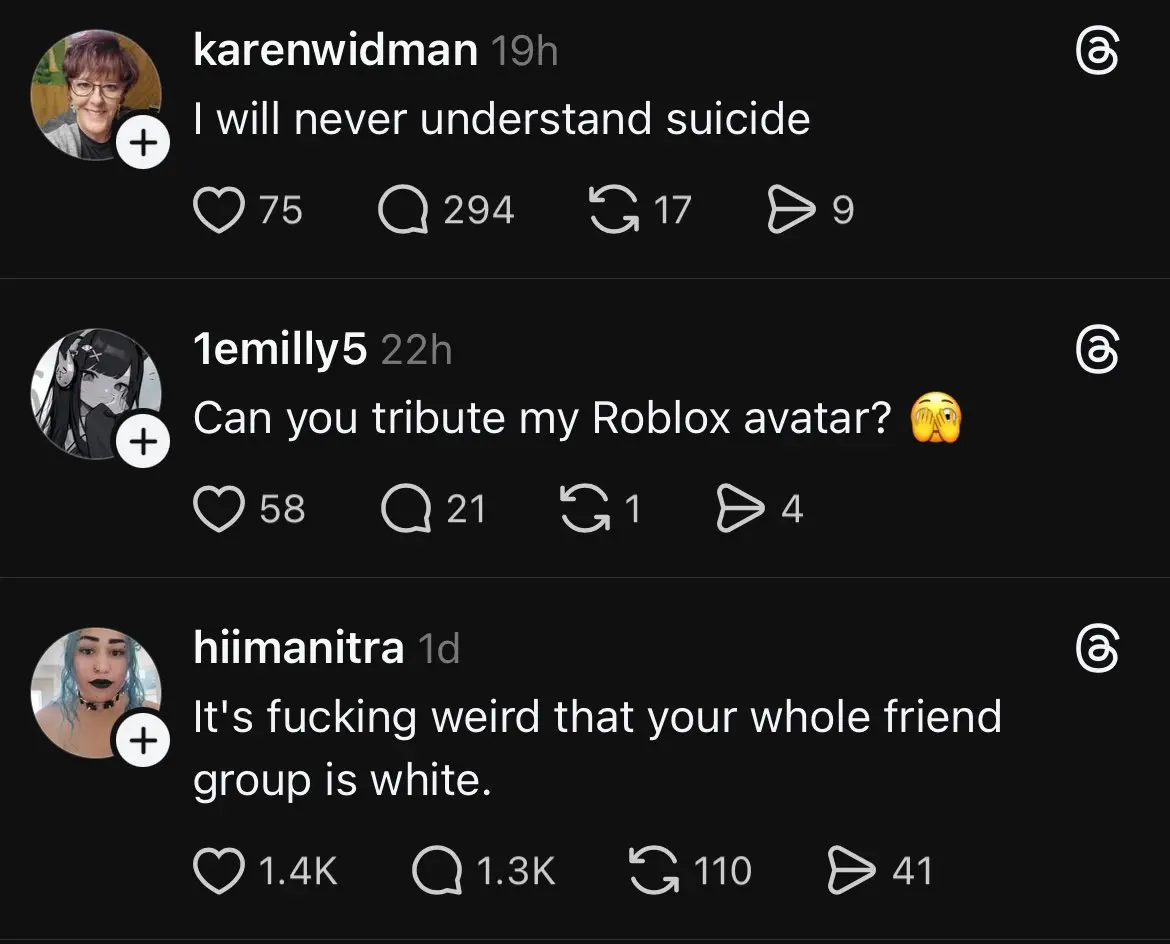
Task: Open the 1.3K replies on hiimanitra's post
Action: pyautogui.click(x=435, y=869)
